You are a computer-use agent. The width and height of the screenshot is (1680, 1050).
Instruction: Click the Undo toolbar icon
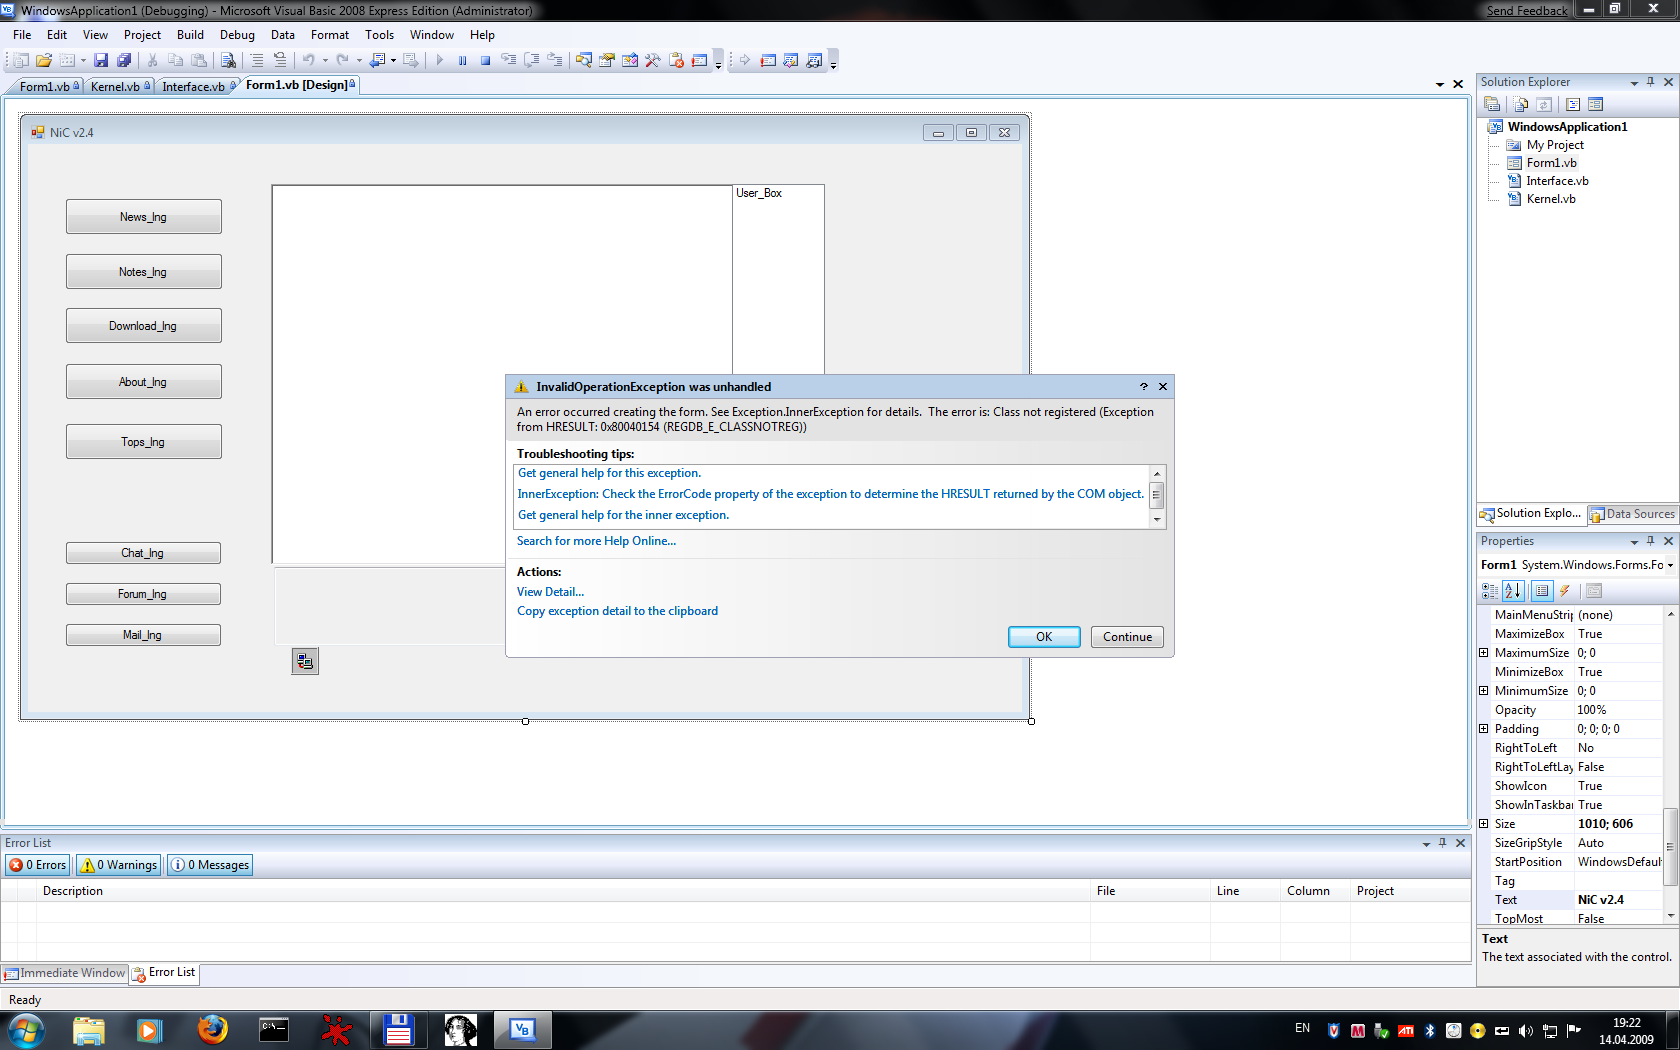click(309, 60)
